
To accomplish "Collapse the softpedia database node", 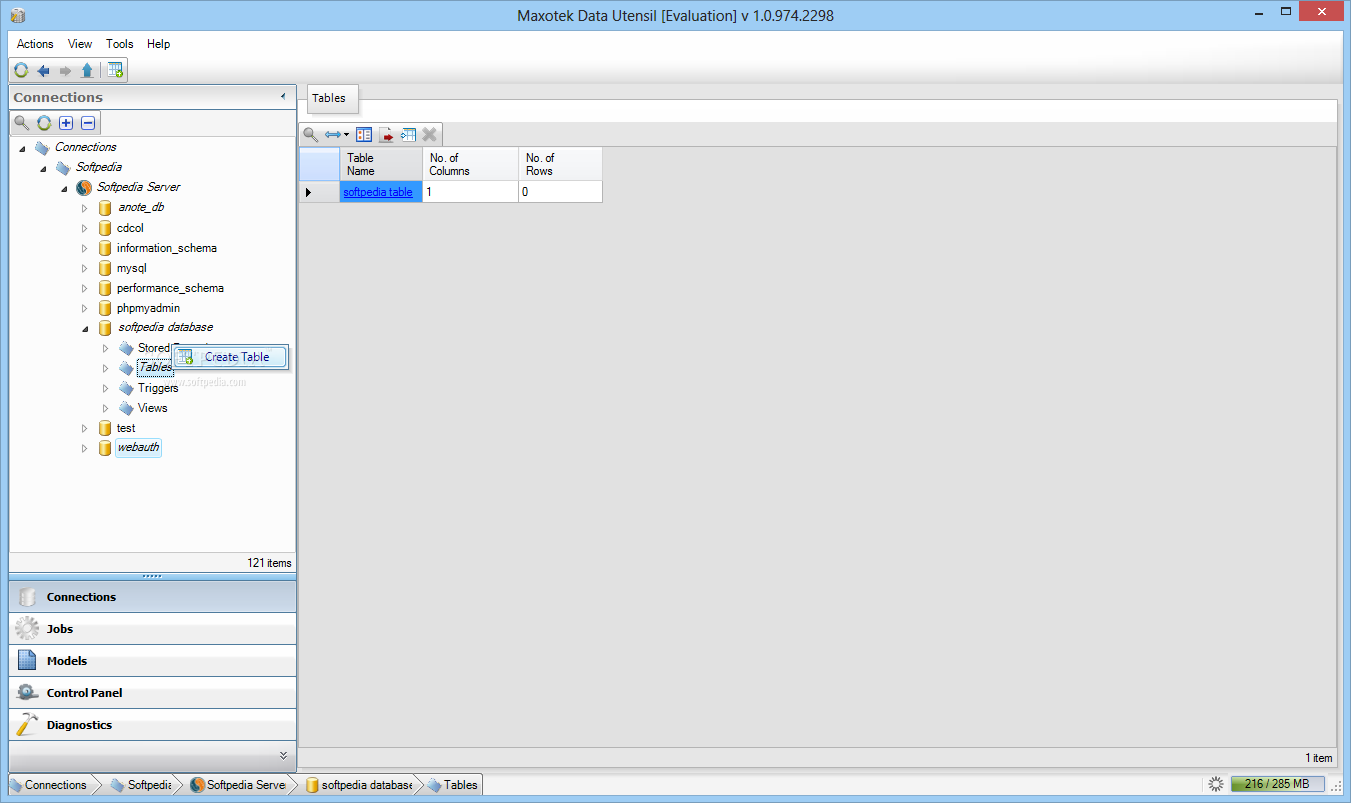I will click(x=84, y=328).
